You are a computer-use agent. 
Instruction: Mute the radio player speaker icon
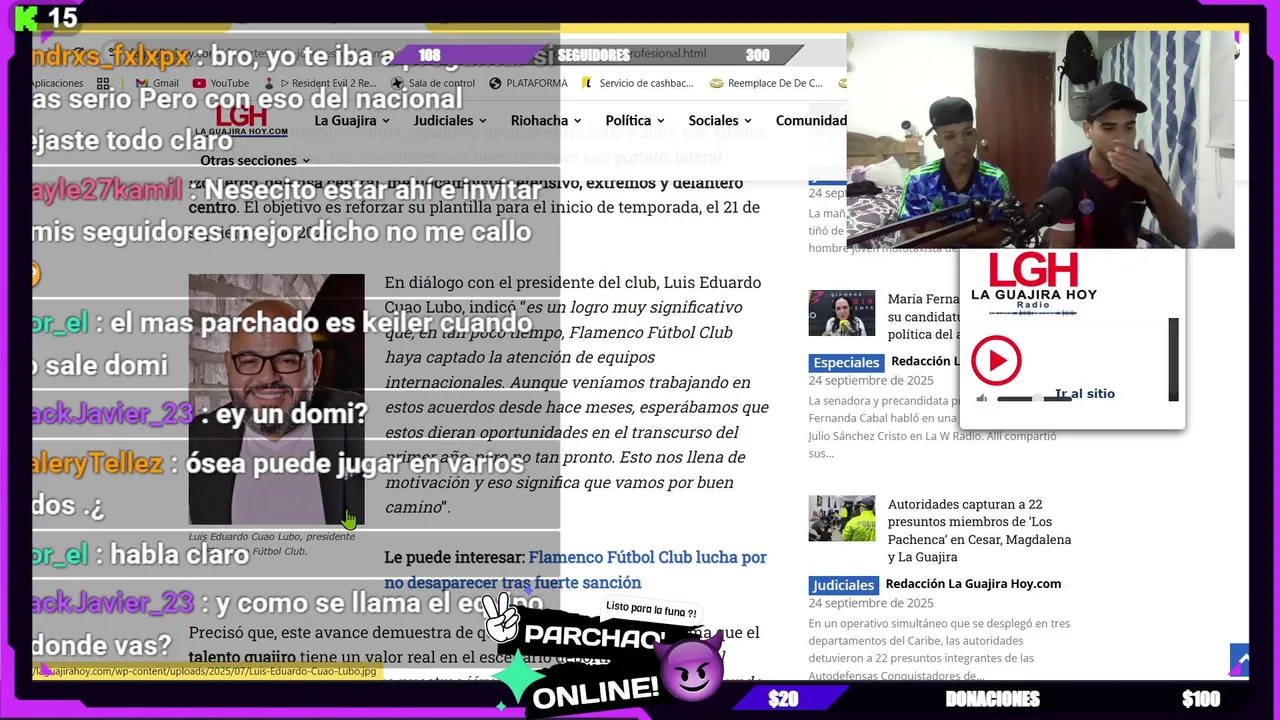[982, 398]
